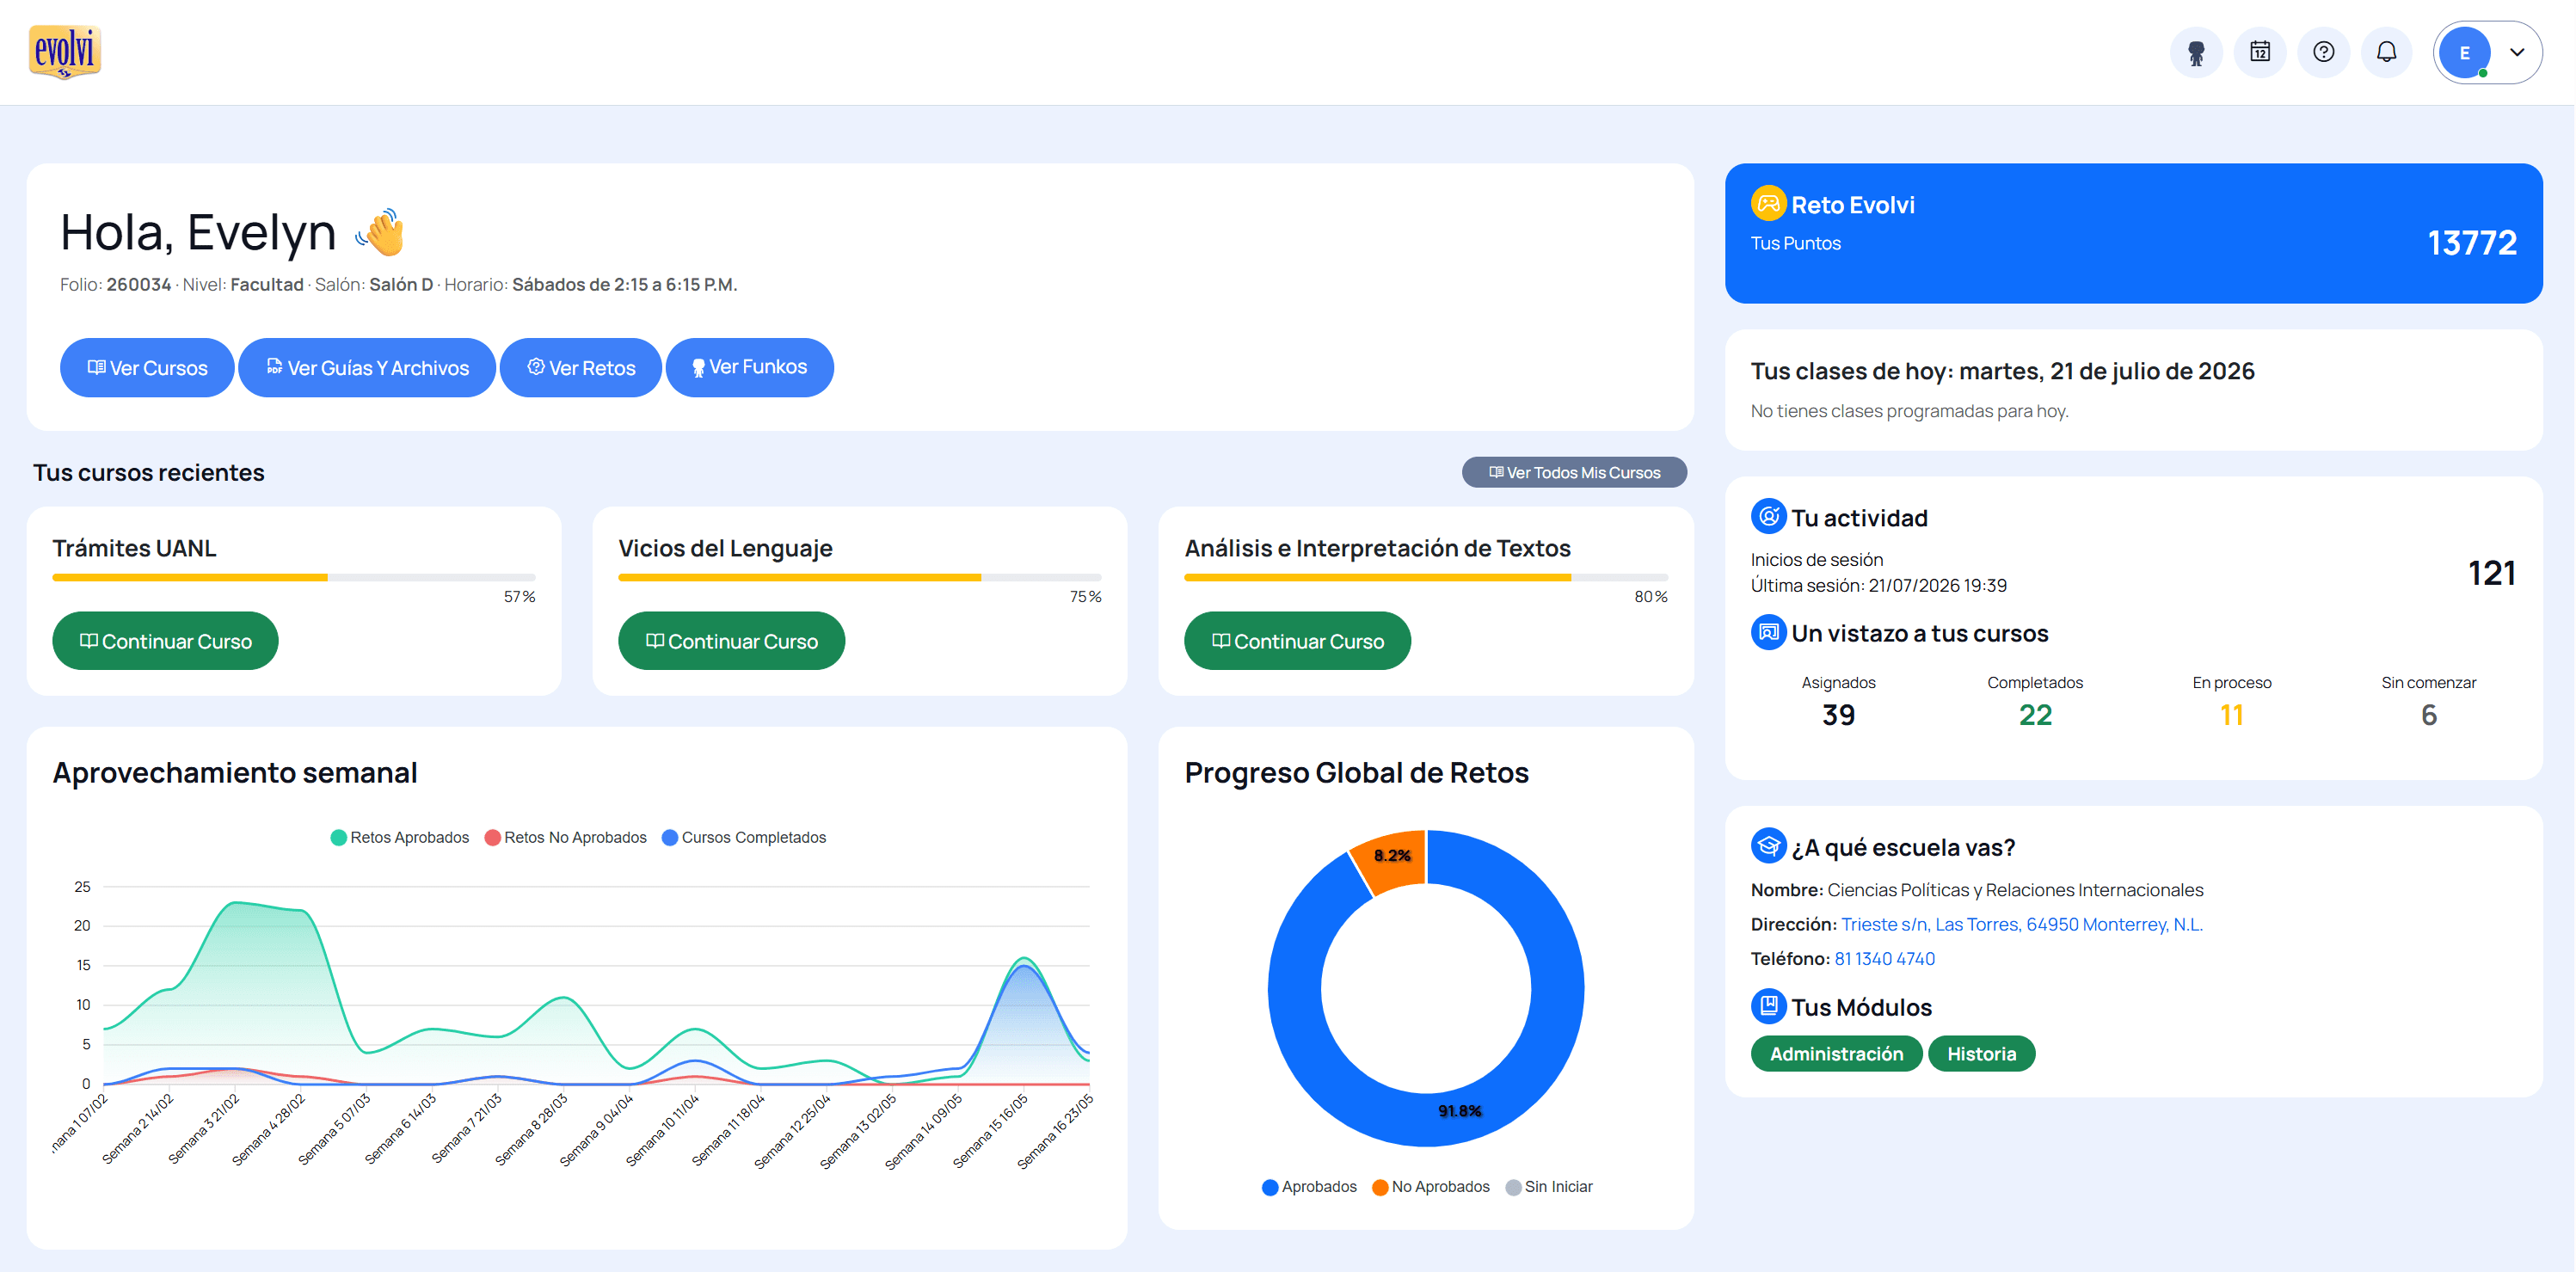Viewport: 2576px width, 1272px height.
Task: Open Ver Retos button
Action: [581, 368]
